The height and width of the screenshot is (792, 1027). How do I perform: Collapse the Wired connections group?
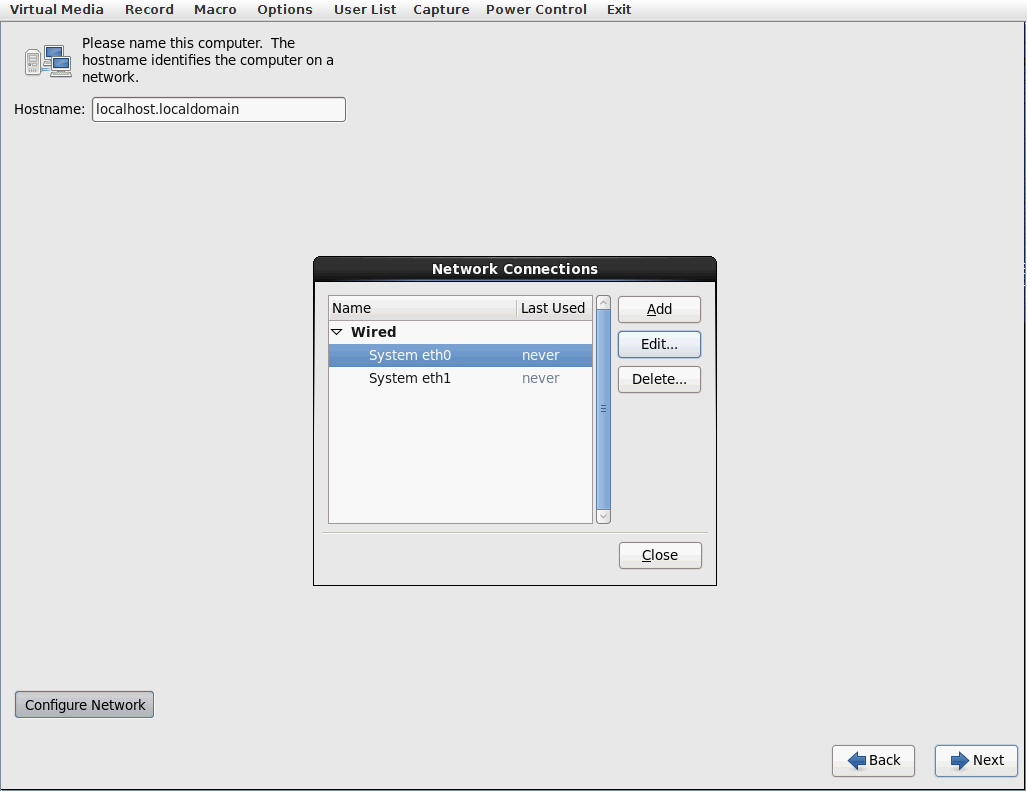point(337,332)
